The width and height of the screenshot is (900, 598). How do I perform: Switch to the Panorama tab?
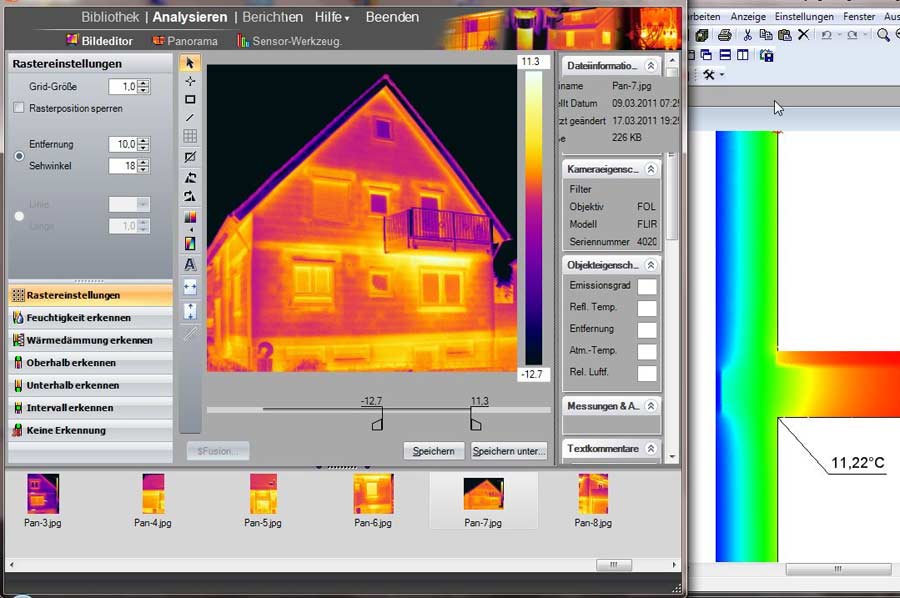[185, 41]
